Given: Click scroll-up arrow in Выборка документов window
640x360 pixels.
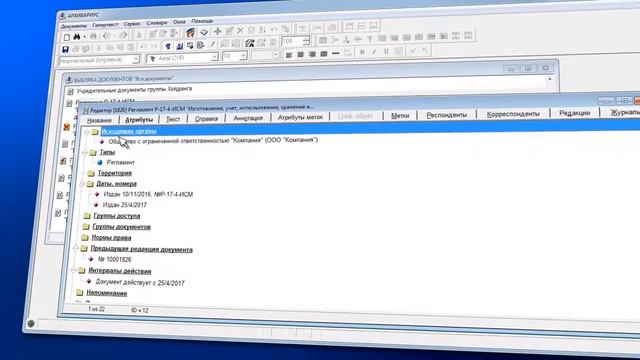Looking at the screenshot, I should click(x=549, y=79).
